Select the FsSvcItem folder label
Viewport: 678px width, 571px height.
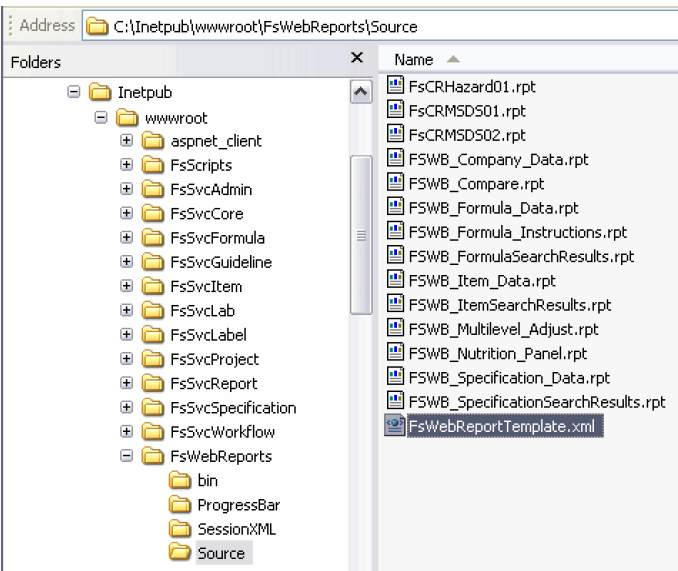206,287
